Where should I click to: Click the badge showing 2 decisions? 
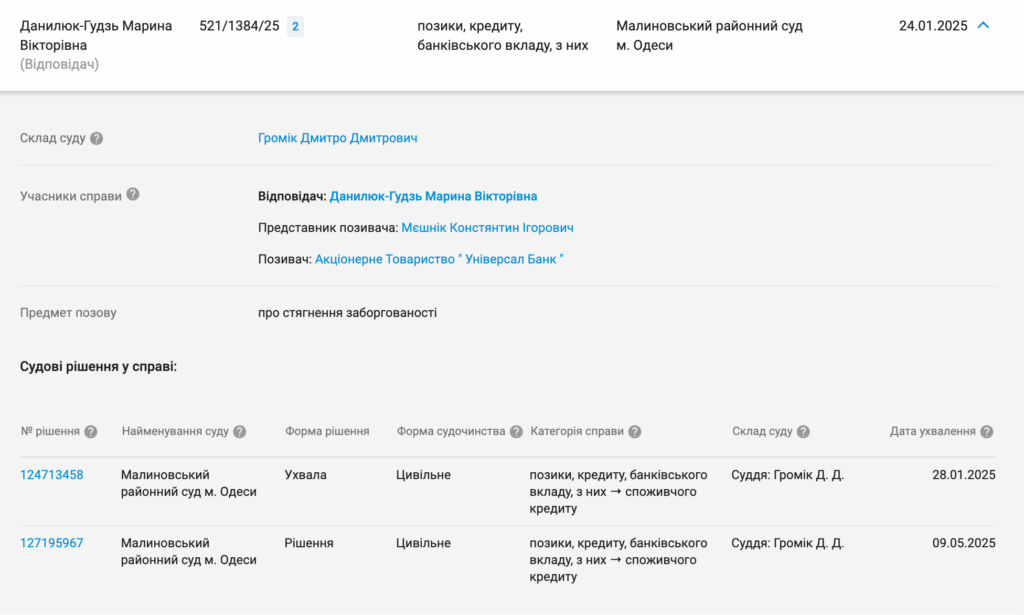click(295, 27)
